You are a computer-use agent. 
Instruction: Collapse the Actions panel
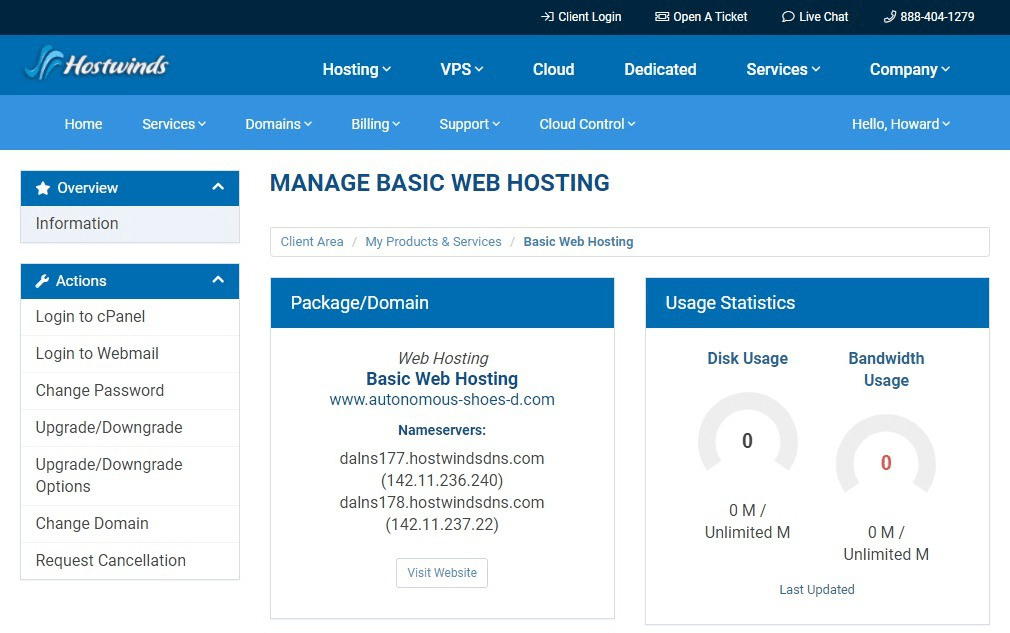tap(218, 281)
